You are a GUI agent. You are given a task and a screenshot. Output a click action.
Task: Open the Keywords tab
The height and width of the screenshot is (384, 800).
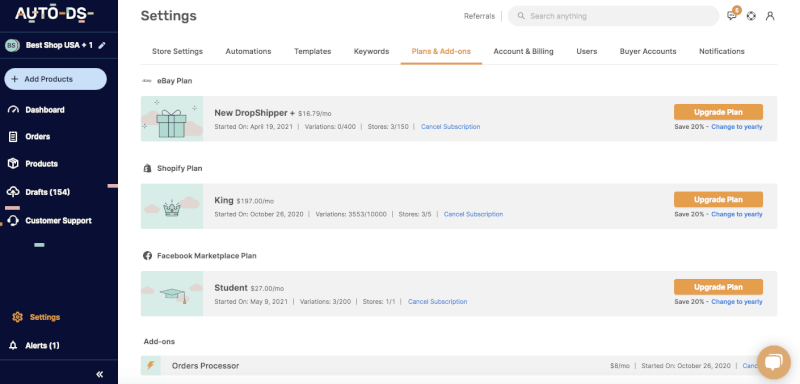pyautogui.click(x=371, y=52)
